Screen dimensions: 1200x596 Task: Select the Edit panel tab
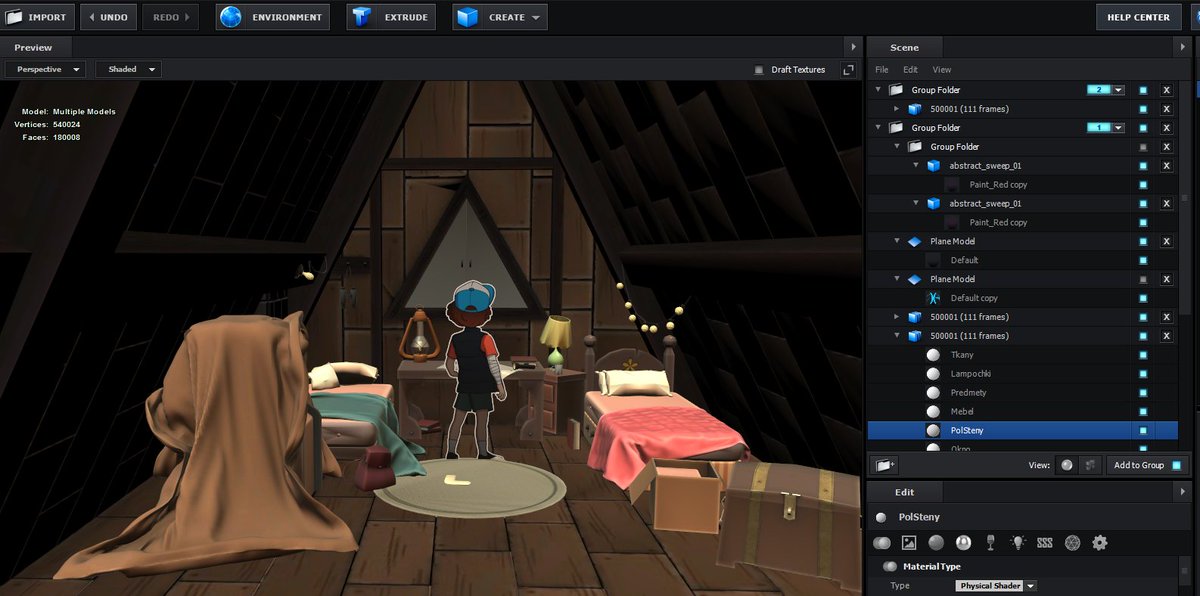(904, 492)
